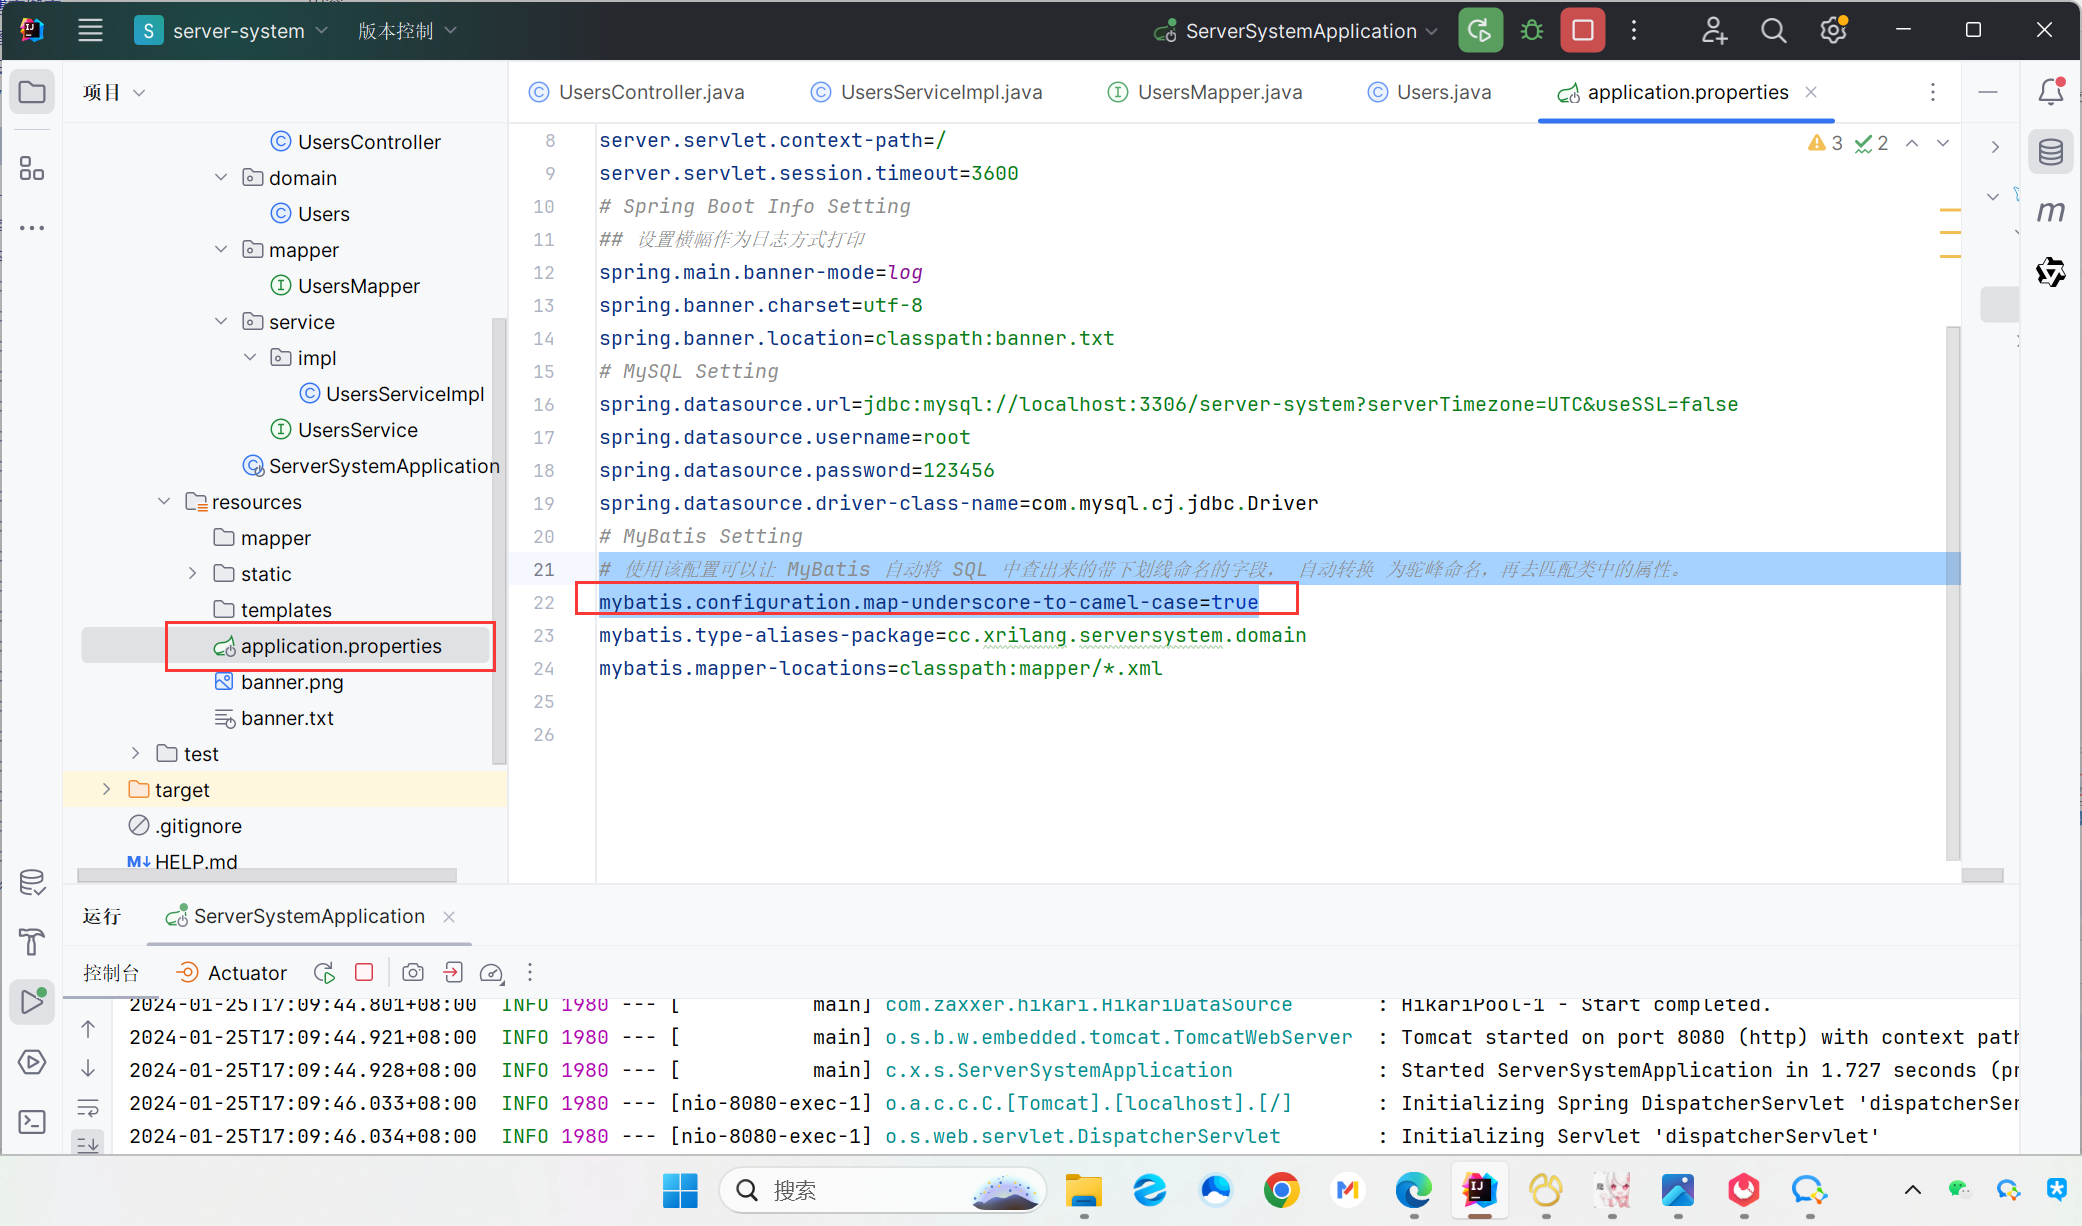The image size is (2082, 1226).
Task: Collapse the domain folder
Action: click(x=221, y=177)
